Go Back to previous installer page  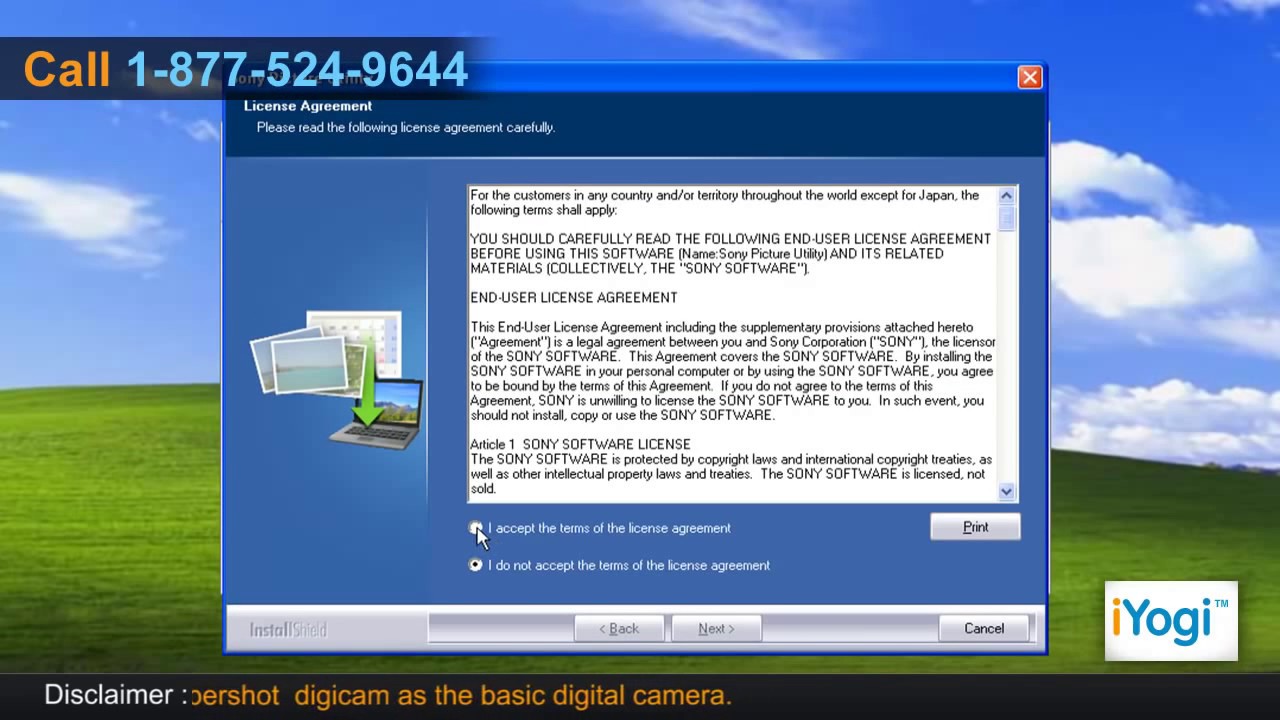click(619, 629)
